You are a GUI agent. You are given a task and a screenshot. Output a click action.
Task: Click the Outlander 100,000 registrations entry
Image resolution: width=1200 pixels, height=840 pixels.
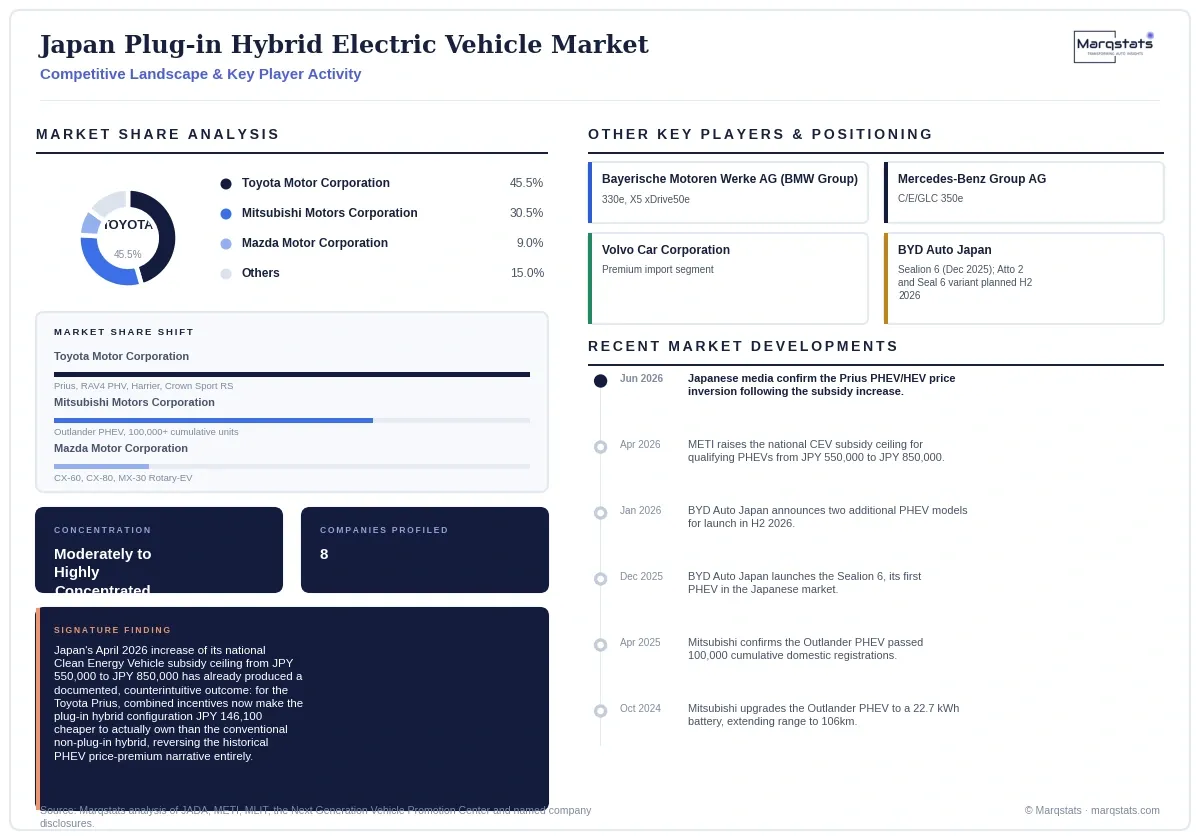[x=806, y=649]
